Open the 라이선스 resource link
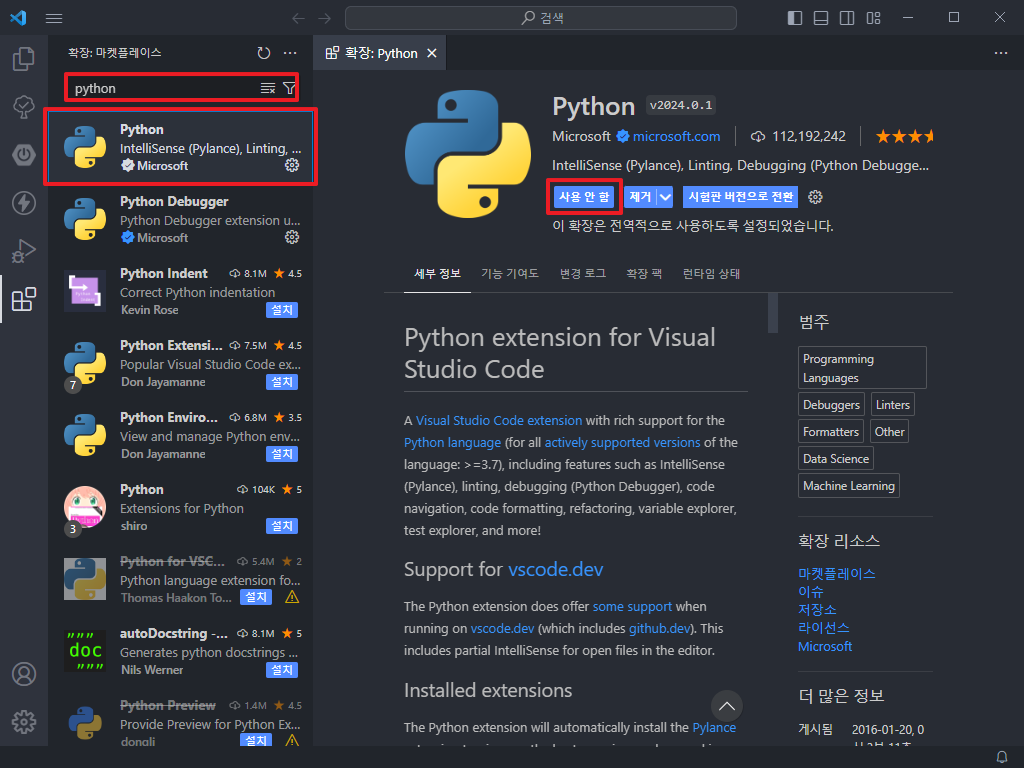Viewport: 1024px width, 768px height. pos(824,628)
